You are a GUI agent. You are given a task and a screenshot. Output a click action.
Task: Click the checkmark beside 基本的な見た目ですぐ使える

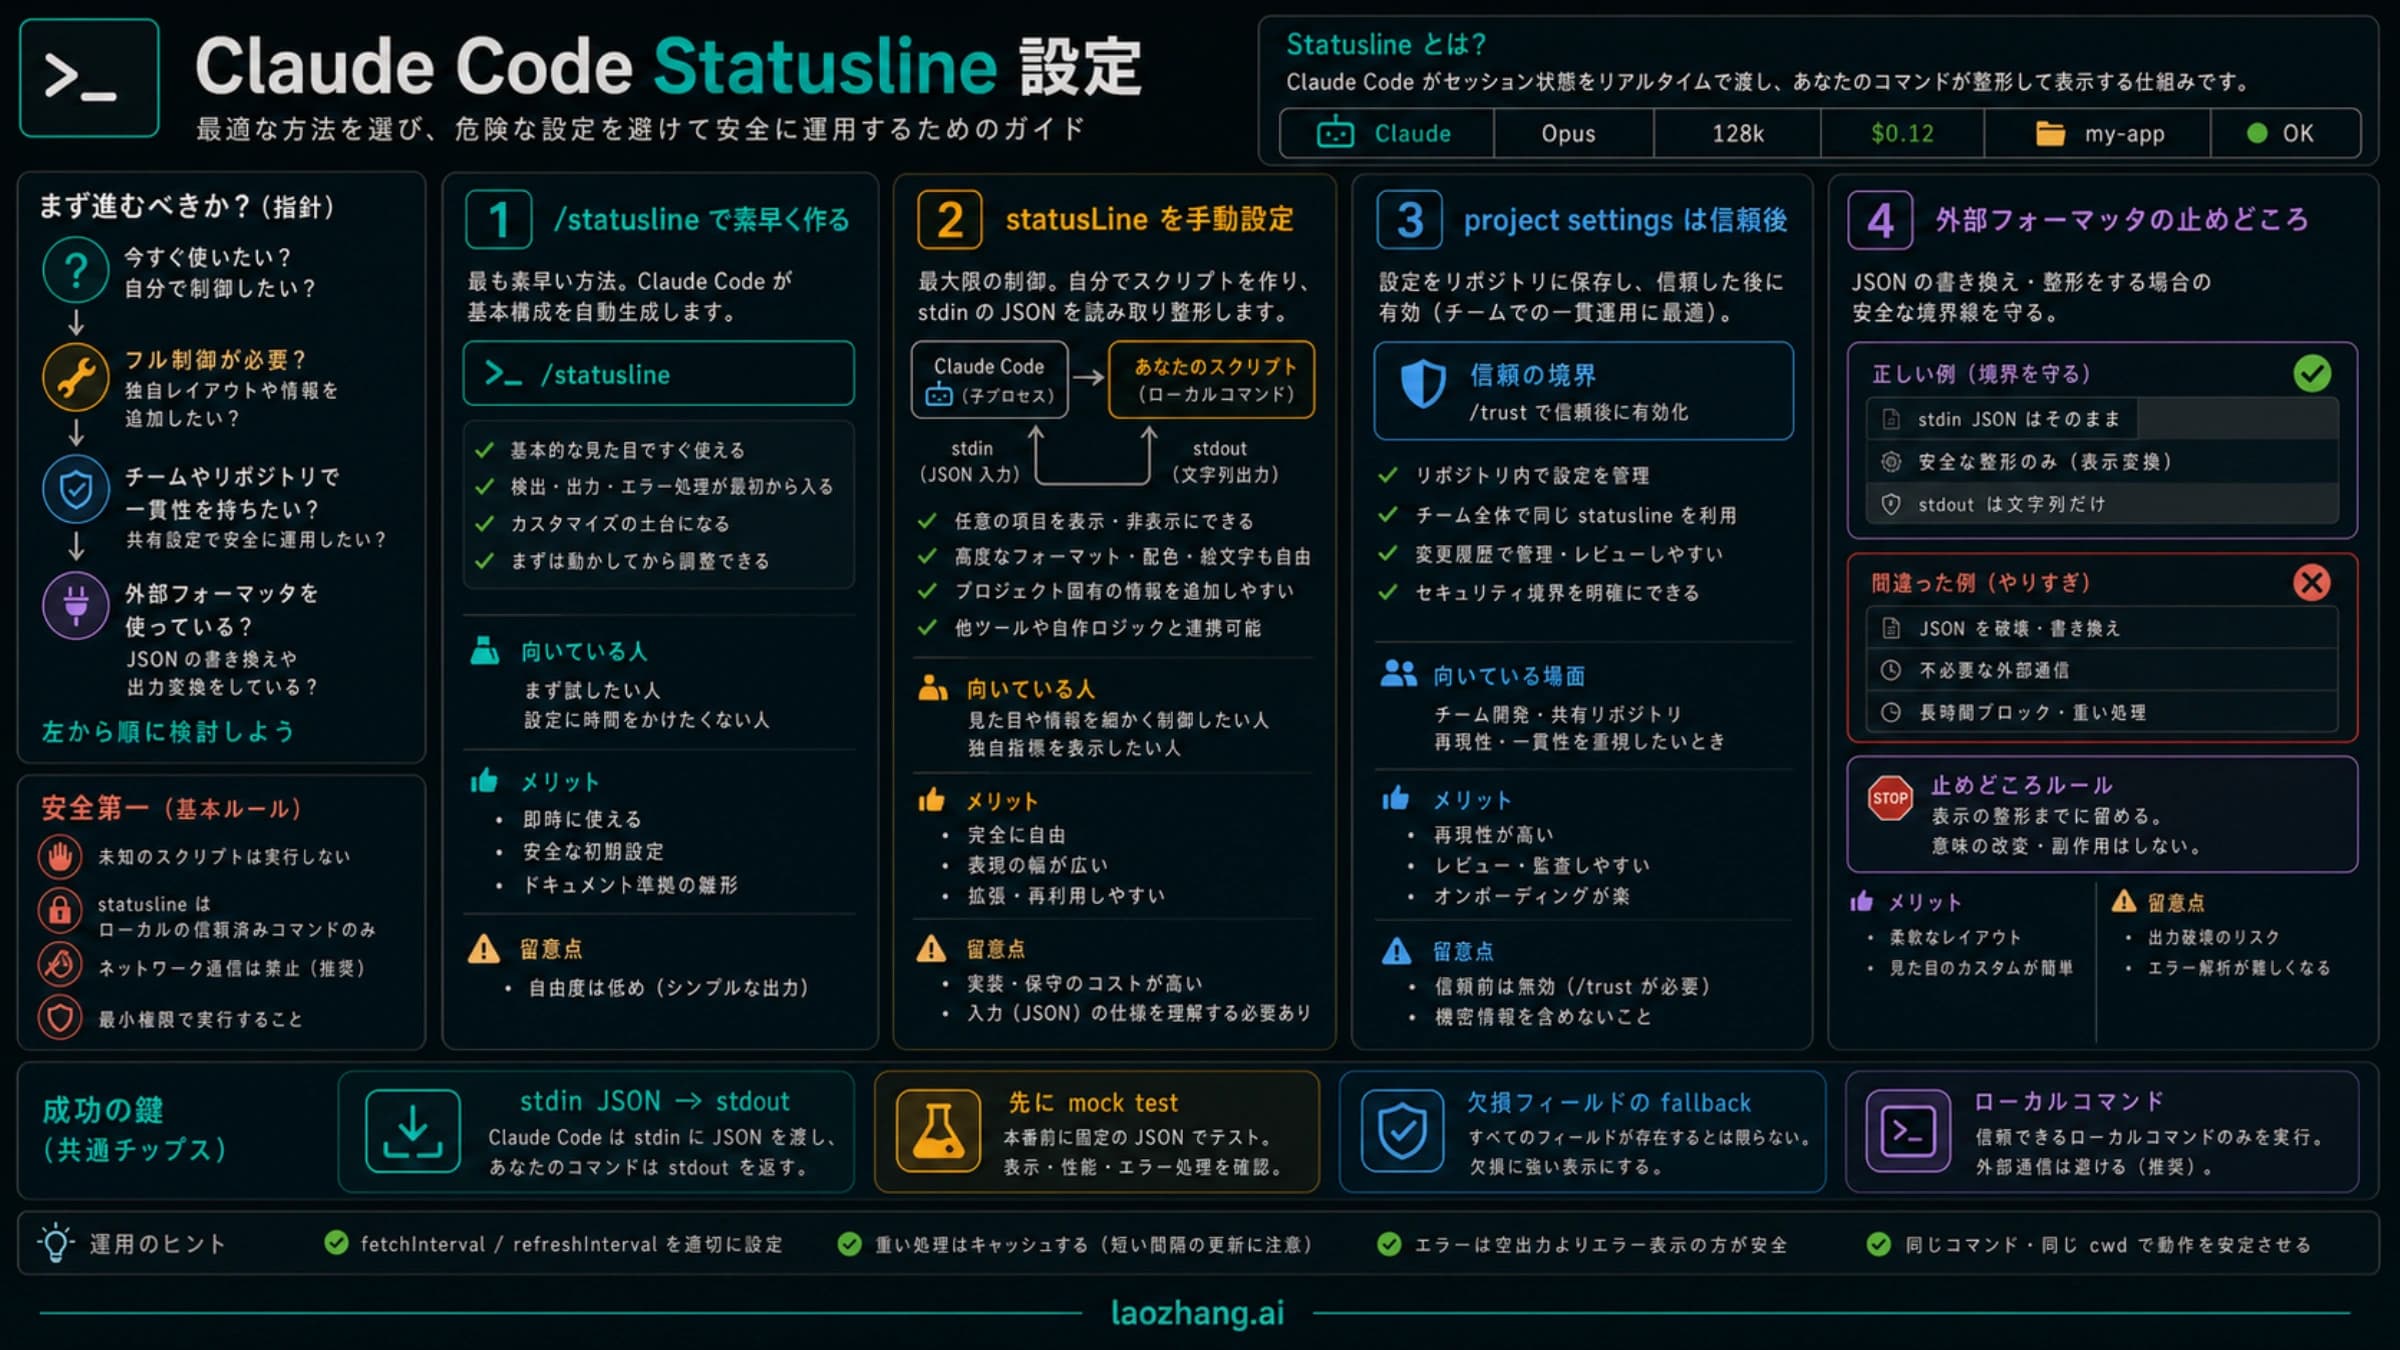[485, 450]
